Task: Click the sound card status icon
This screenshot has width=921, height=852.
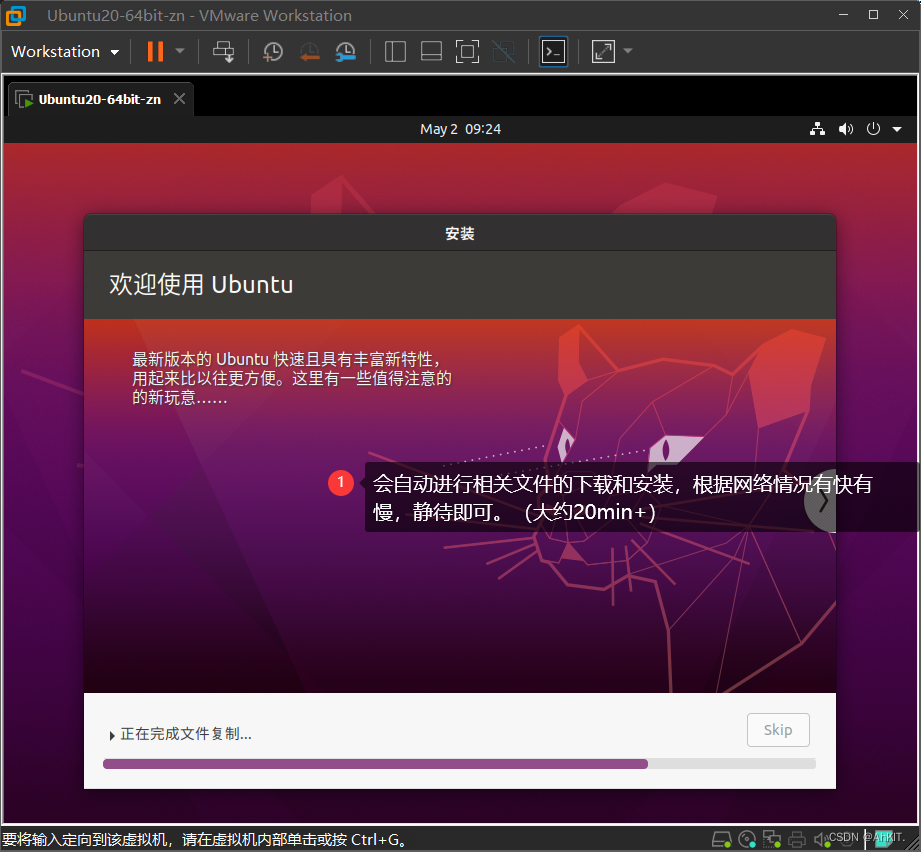Action: click(x=822, y=840)
